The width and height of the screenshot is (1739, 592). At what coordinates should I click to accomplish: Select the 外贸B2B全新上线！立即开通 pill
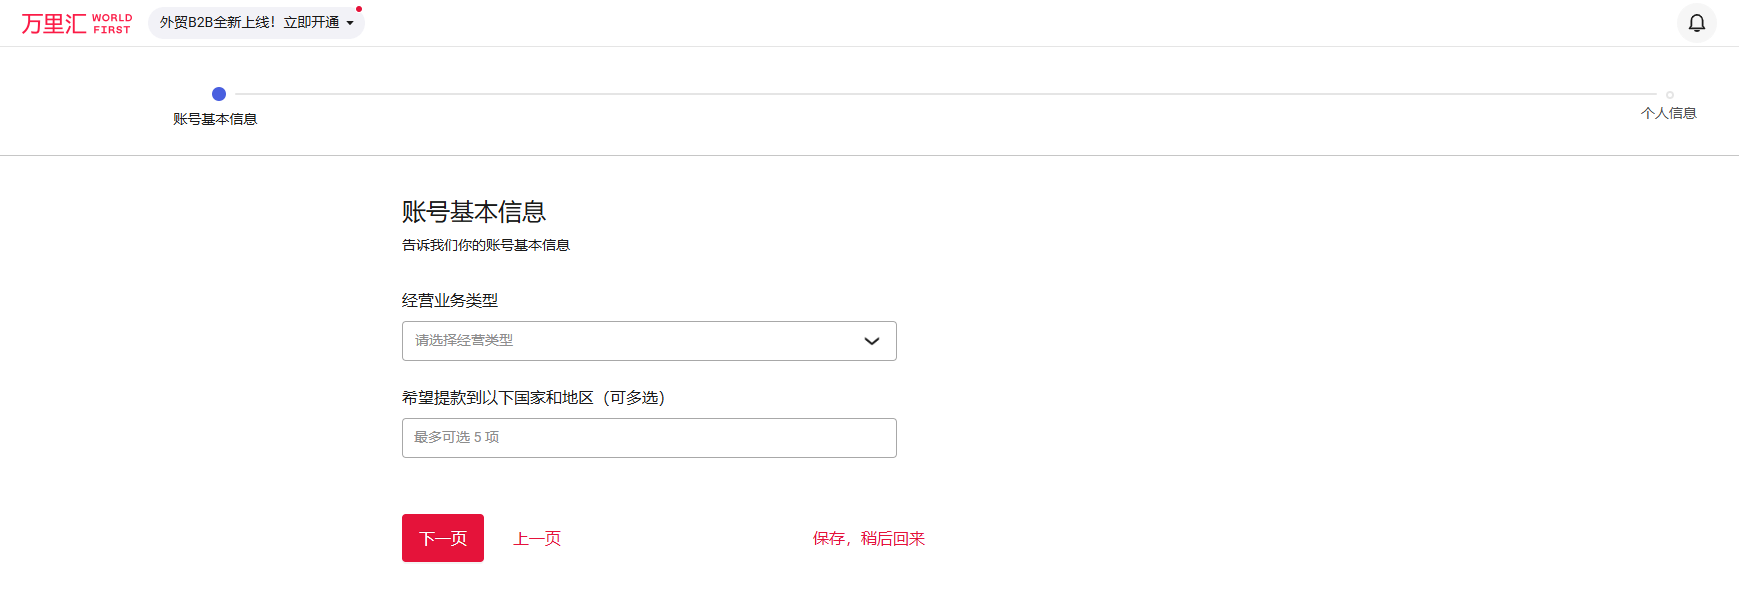256,22
